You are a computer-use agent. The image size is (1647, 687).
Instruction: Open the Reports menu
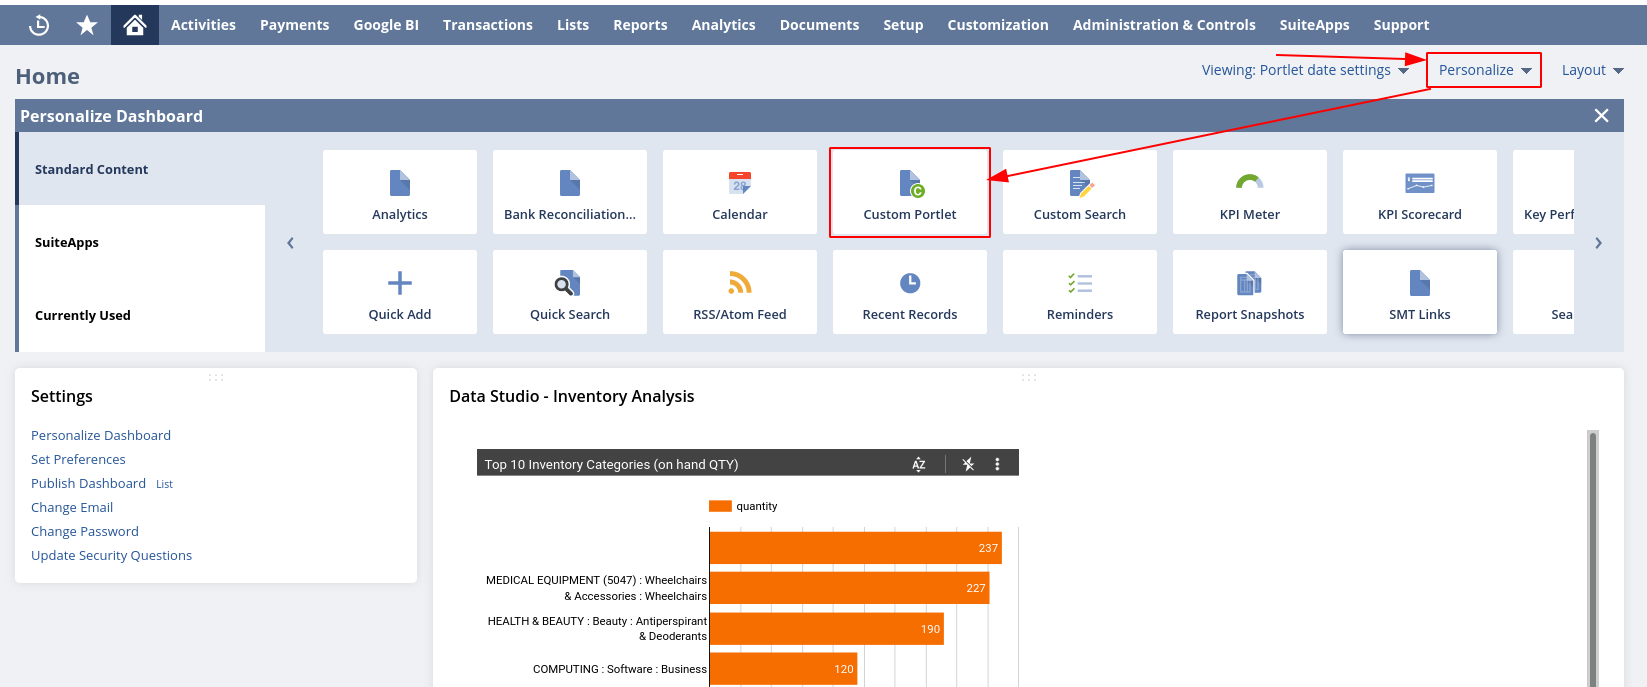[x=640, y=25]
